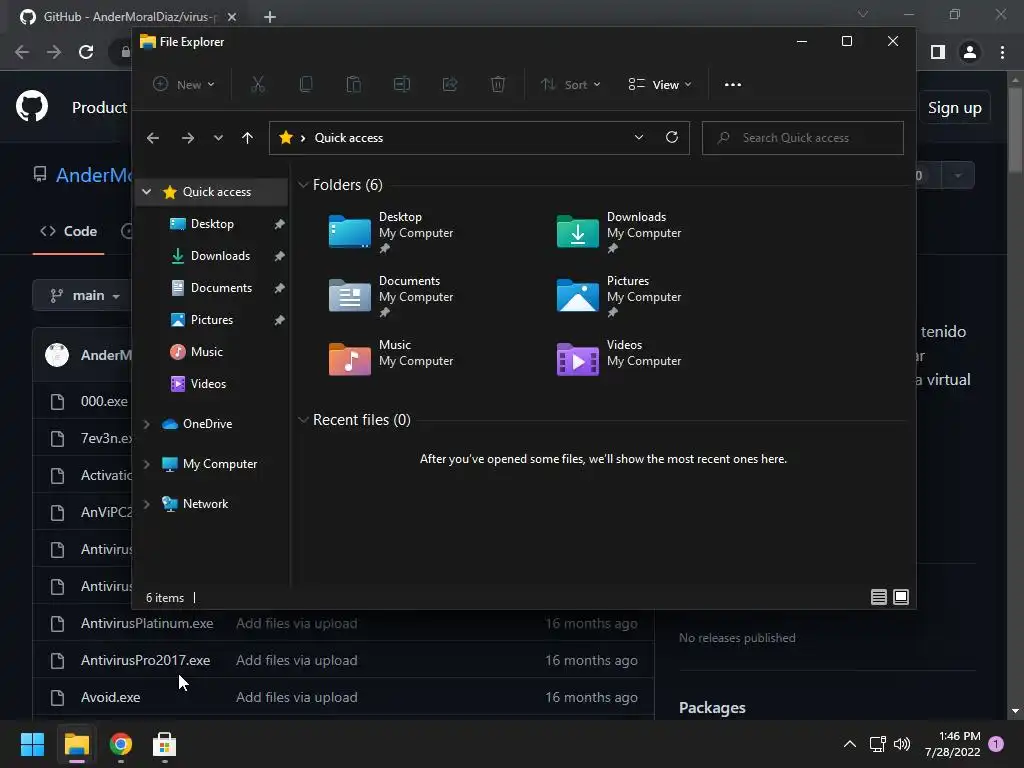Screen dimensions: 1024x768
Task: Open the Music folder tile
Action: (391, 359)
